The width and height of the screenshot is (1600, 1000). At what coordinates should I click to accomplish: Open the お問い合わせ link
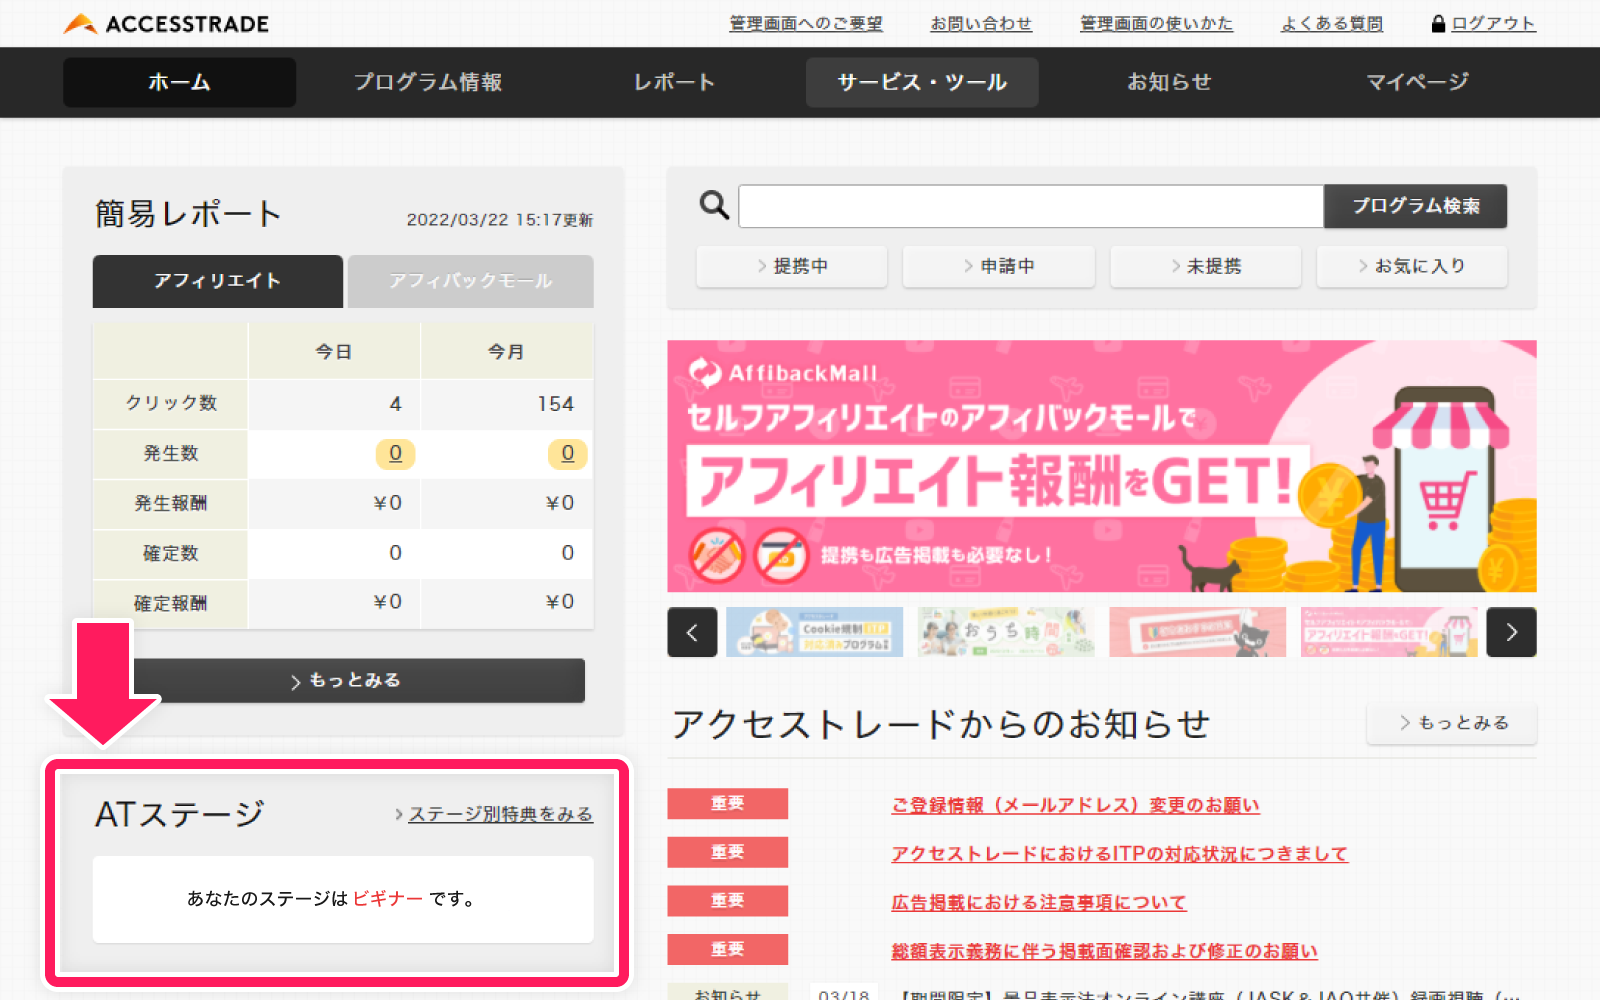(981, 23)
